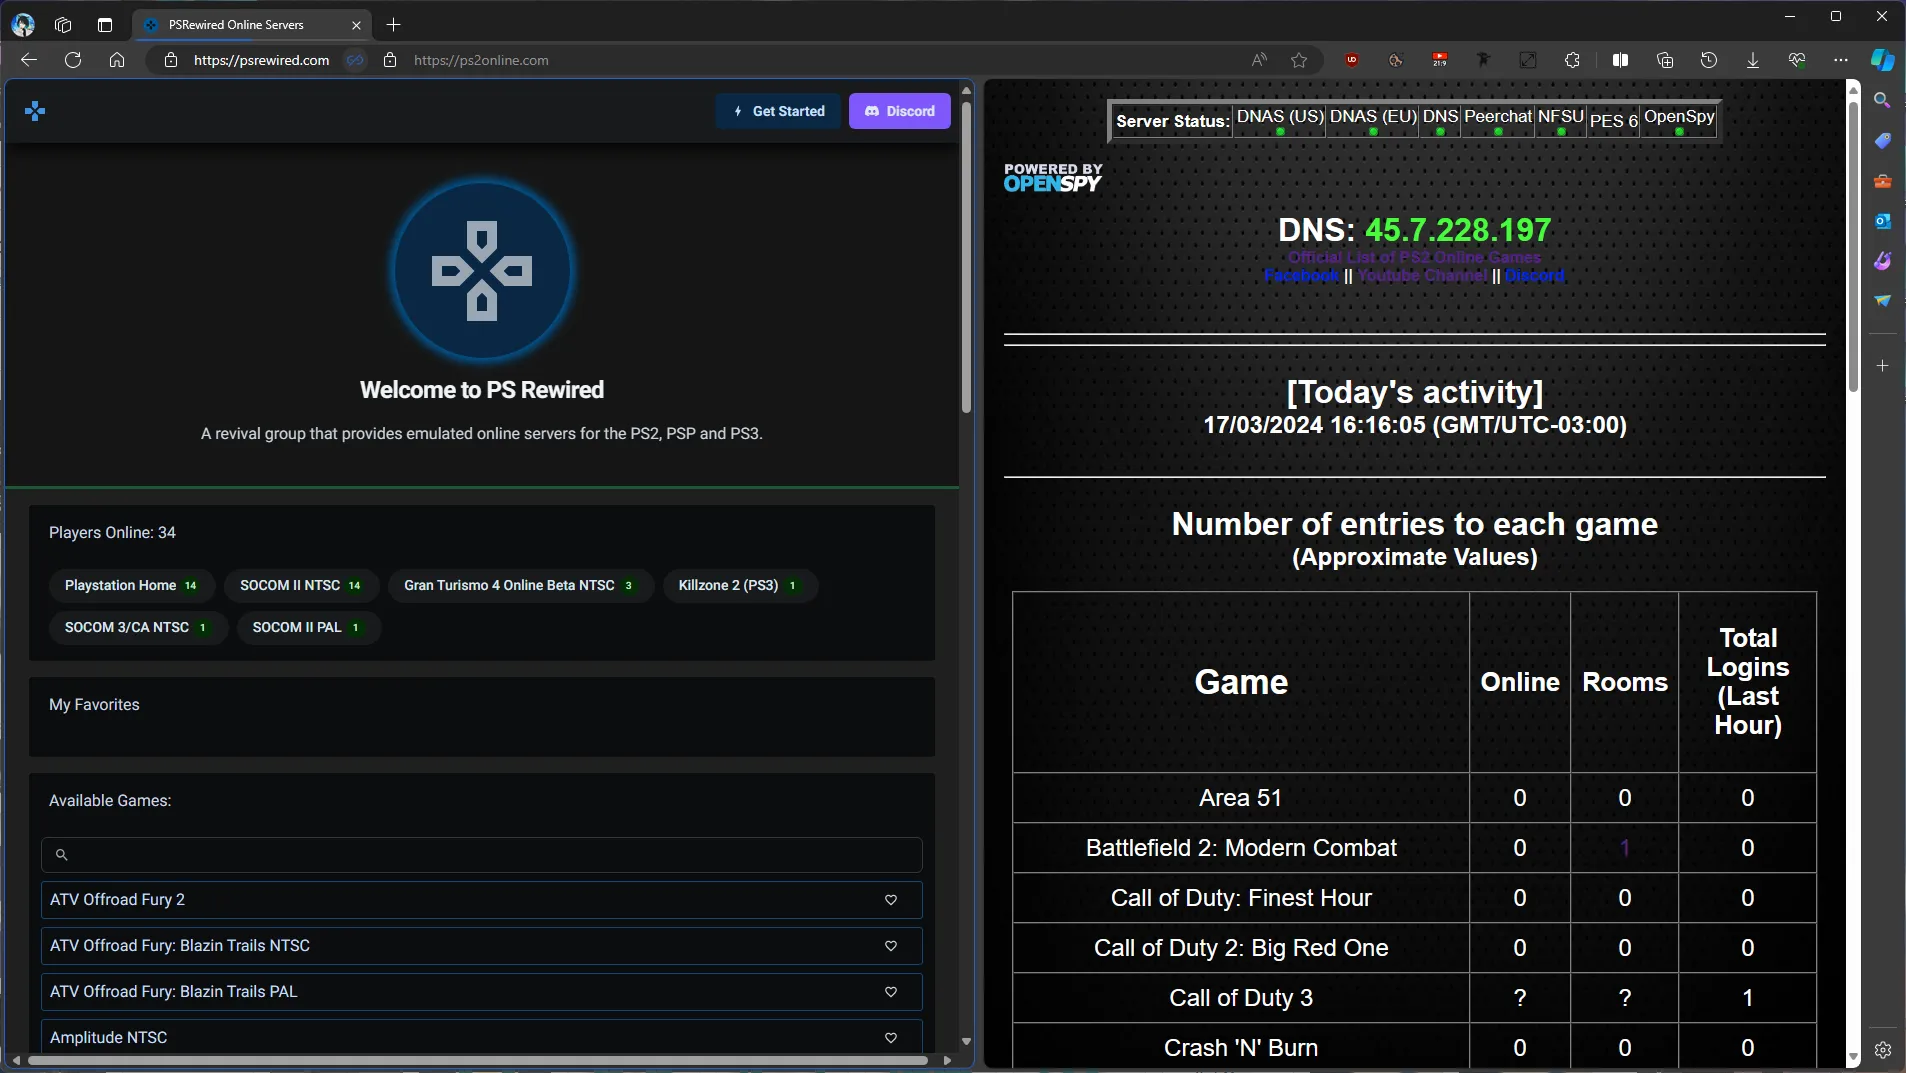Click the Extensions puzzle-piece icon
1906x1073 pixels.
point(1572,60)
